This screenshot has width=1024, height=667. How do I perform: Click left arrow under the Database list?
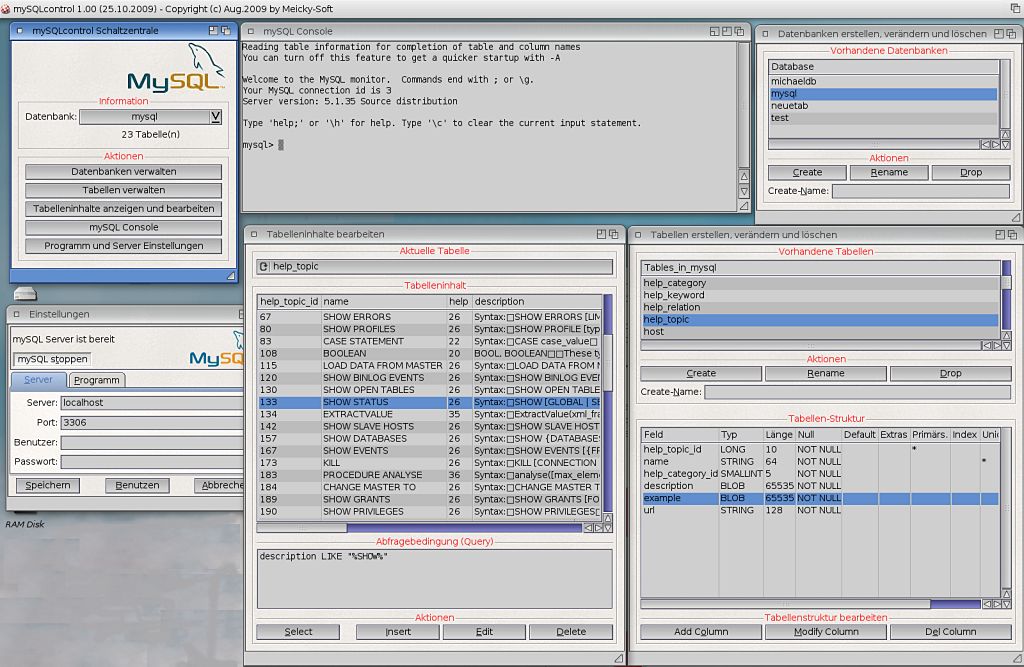point(985,145)
